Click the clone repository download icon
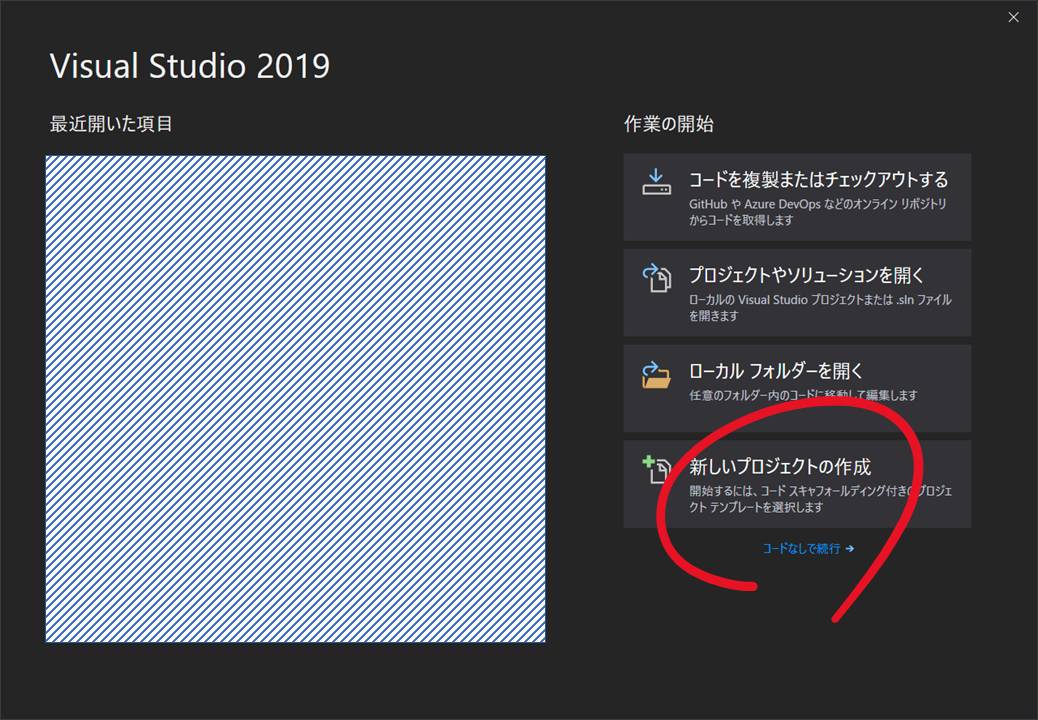Screen dimensions: 1038x720 click(x=656, y=182)
